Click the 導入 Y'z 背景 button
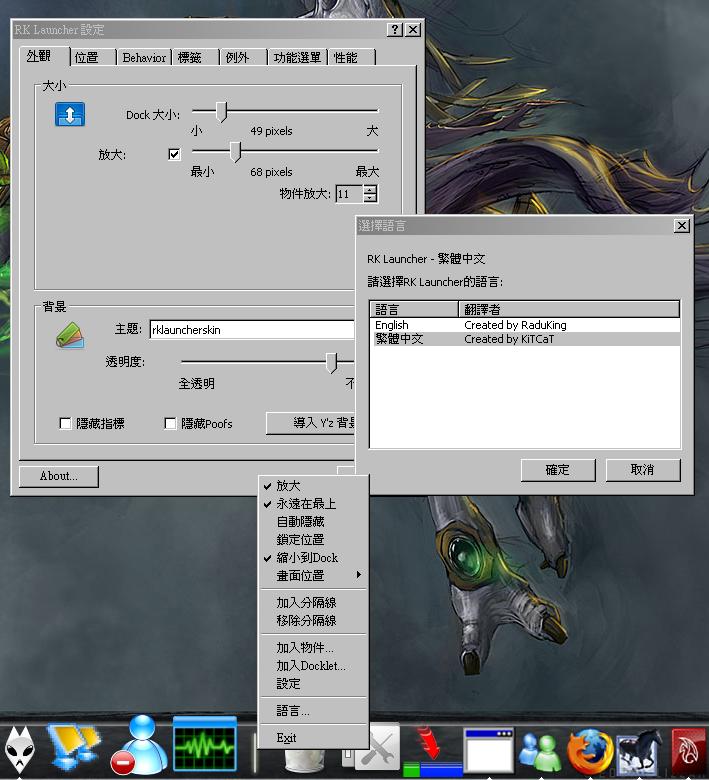The image size is (709, 780). click(x=311, y=423)
